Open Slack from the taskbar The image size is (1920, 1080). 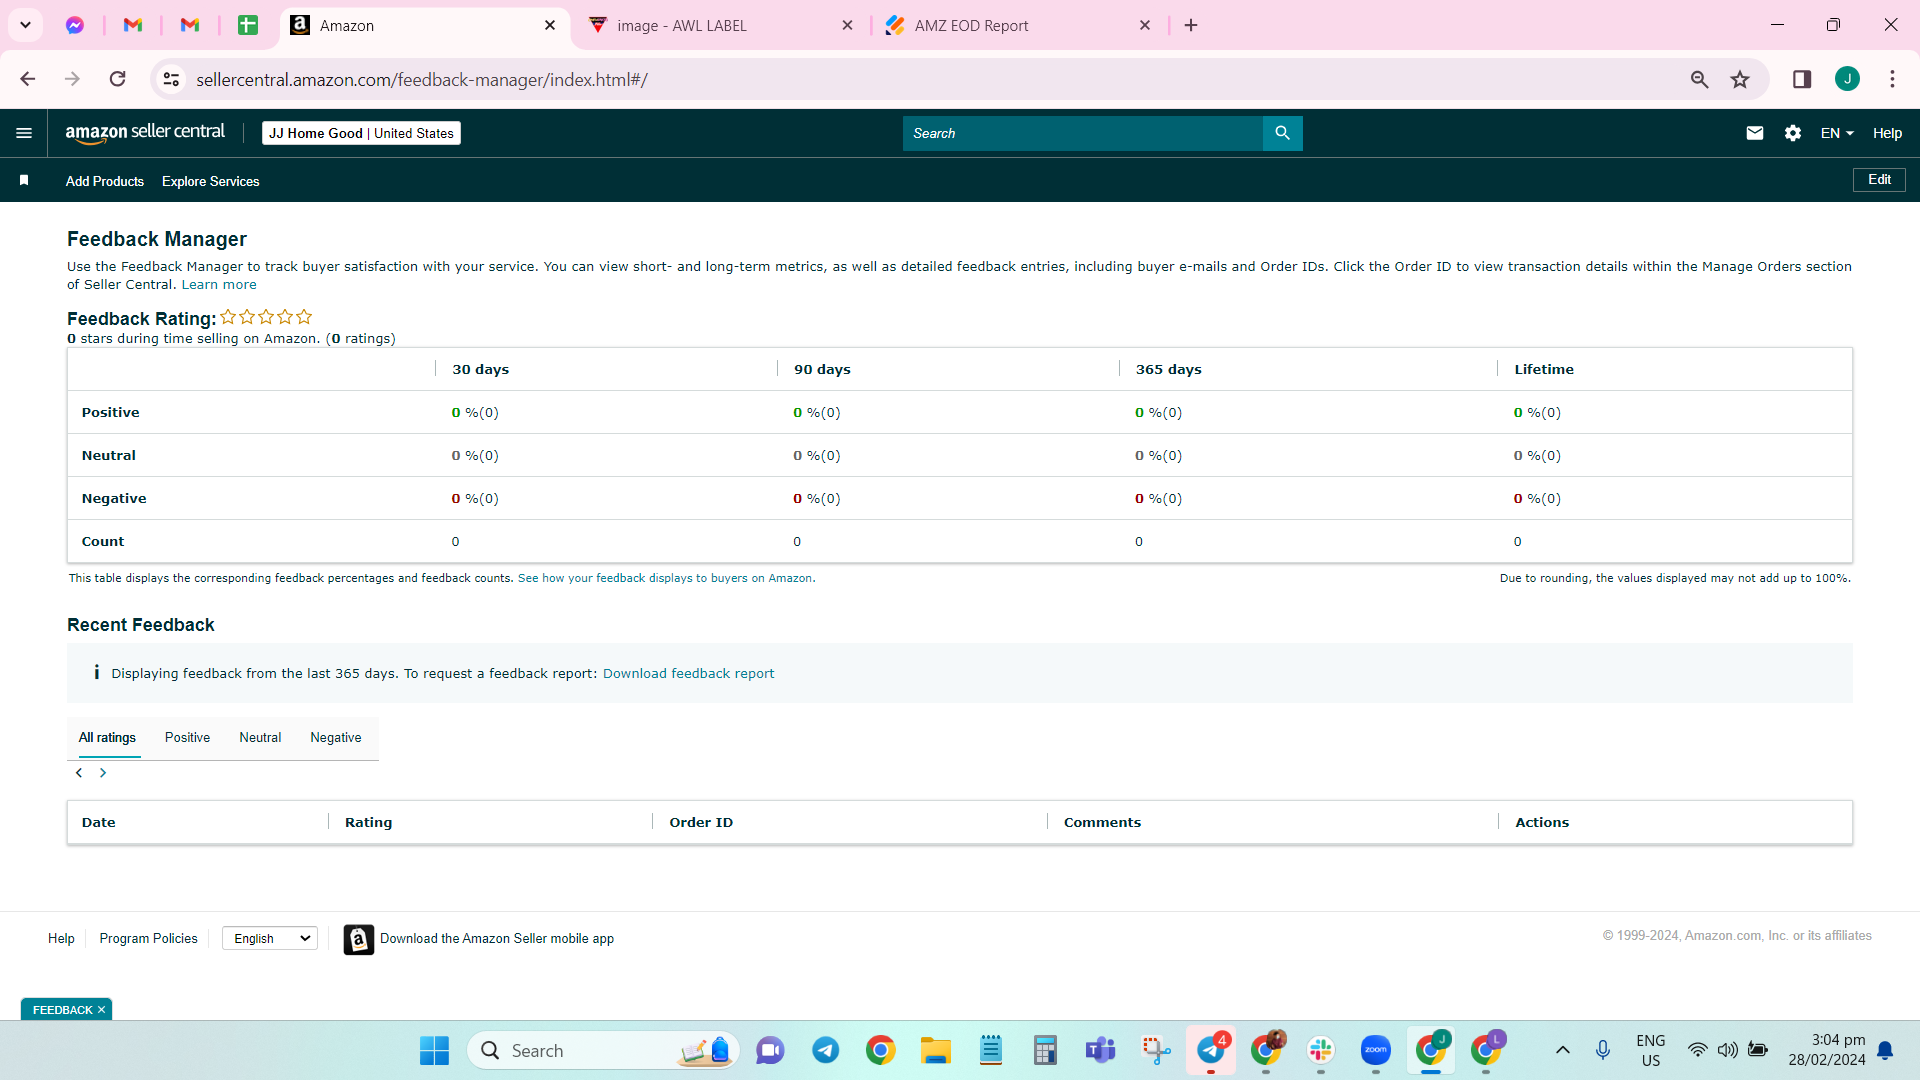pos(1320,1050)
